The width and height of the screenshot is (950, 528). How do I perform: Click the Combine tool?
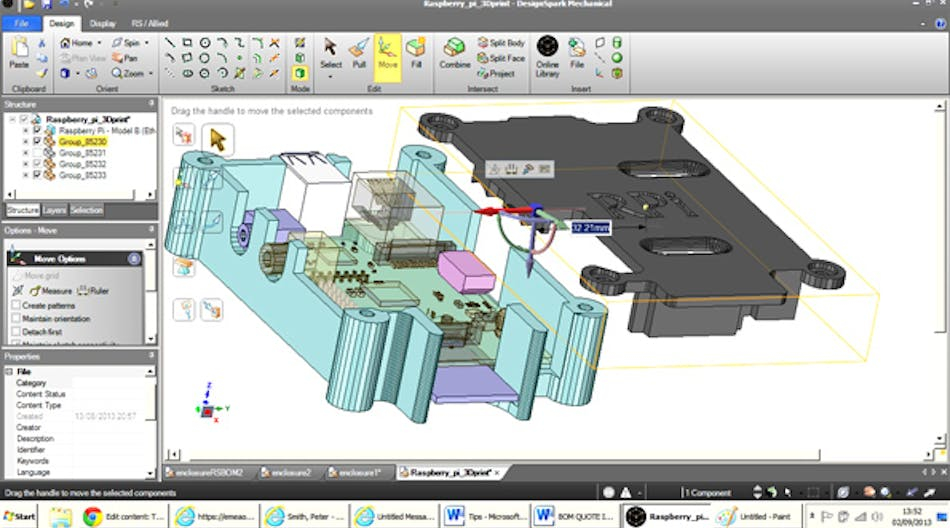454,55
